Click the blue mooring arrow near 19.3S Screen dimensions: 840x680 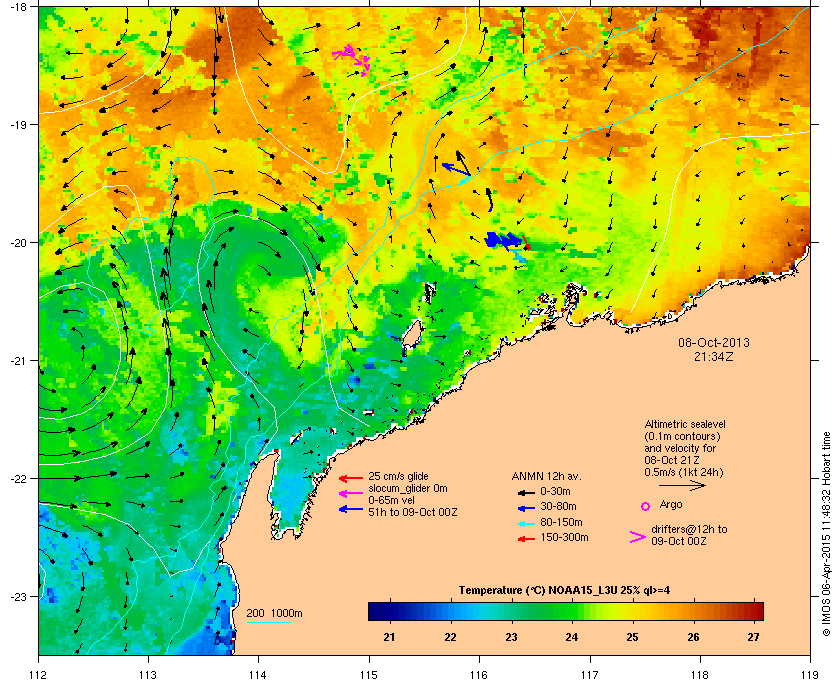coord(456,169)
